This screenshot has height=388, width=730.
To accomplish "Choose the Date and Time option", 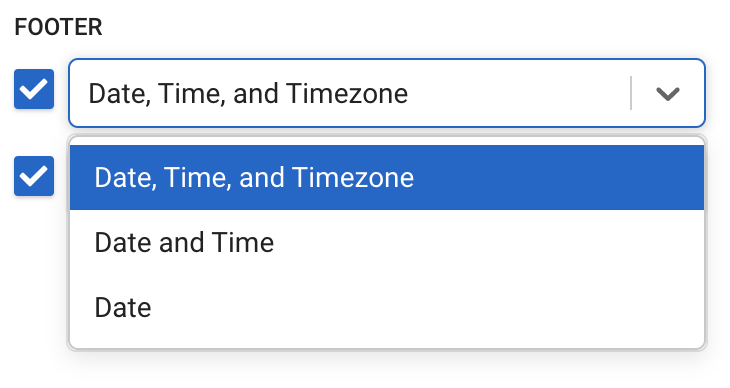I will [387, 242].
